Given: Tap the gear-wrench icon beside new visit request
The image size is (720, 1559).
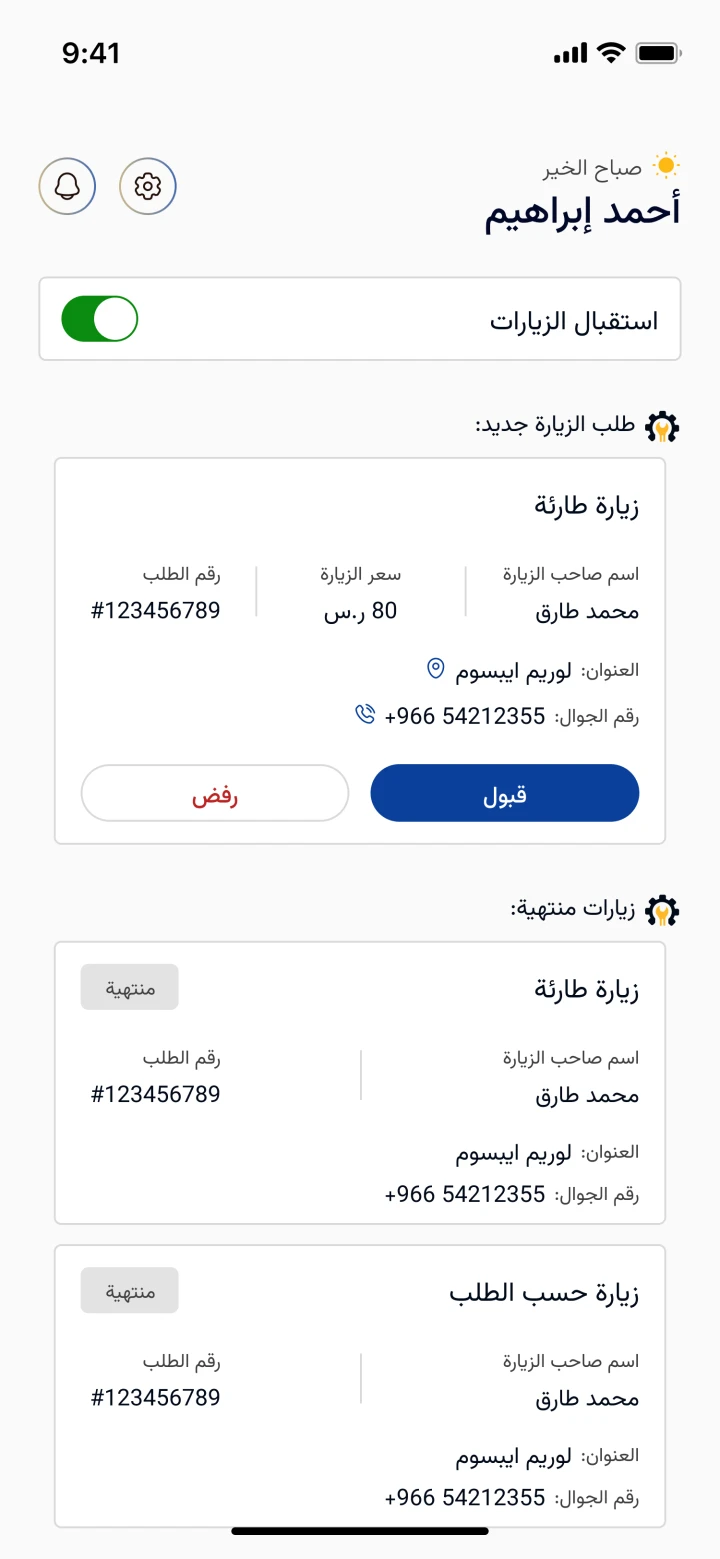Looking at the screenshot, I should point(662,426).
